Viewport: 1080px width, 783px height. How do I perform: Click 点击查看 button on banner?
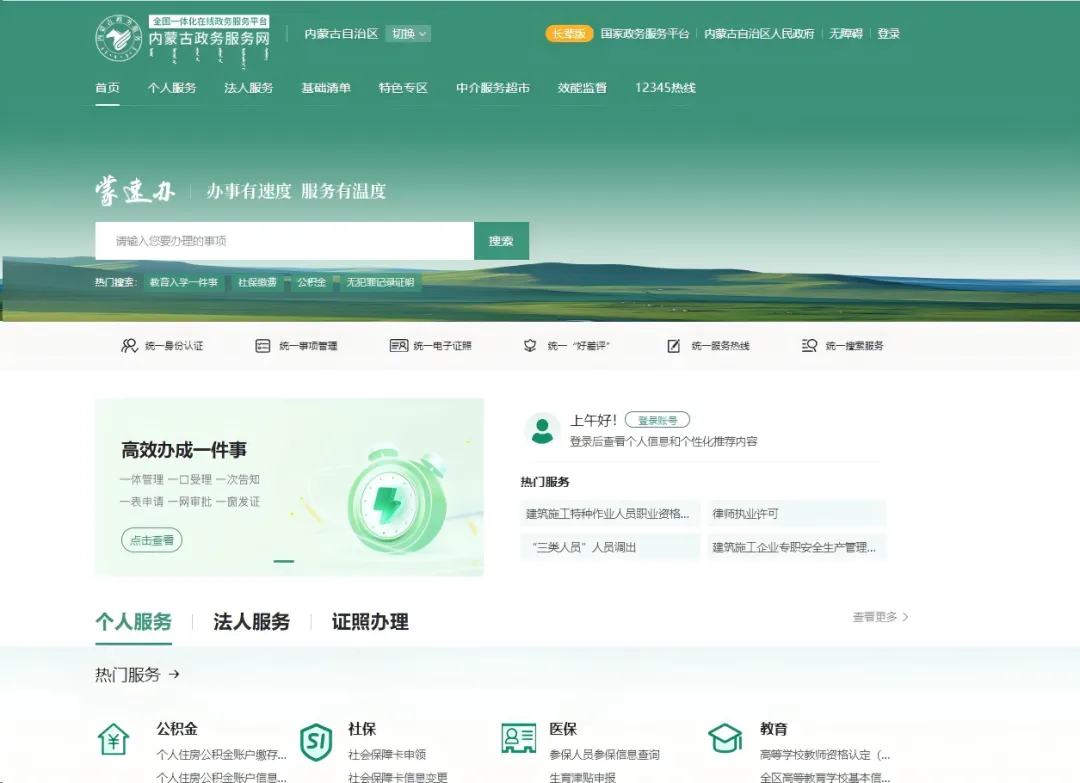click(x=152, y=541)
